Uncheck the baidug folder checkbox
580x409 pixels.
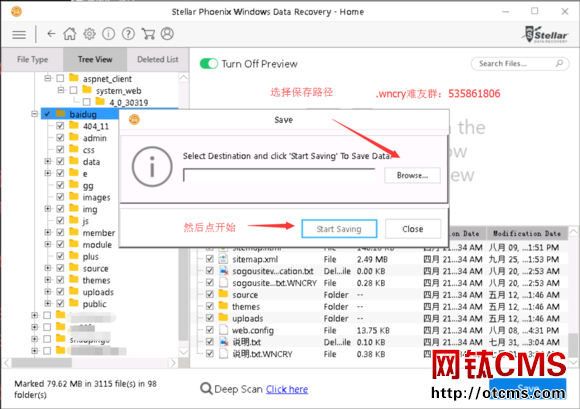47,114
